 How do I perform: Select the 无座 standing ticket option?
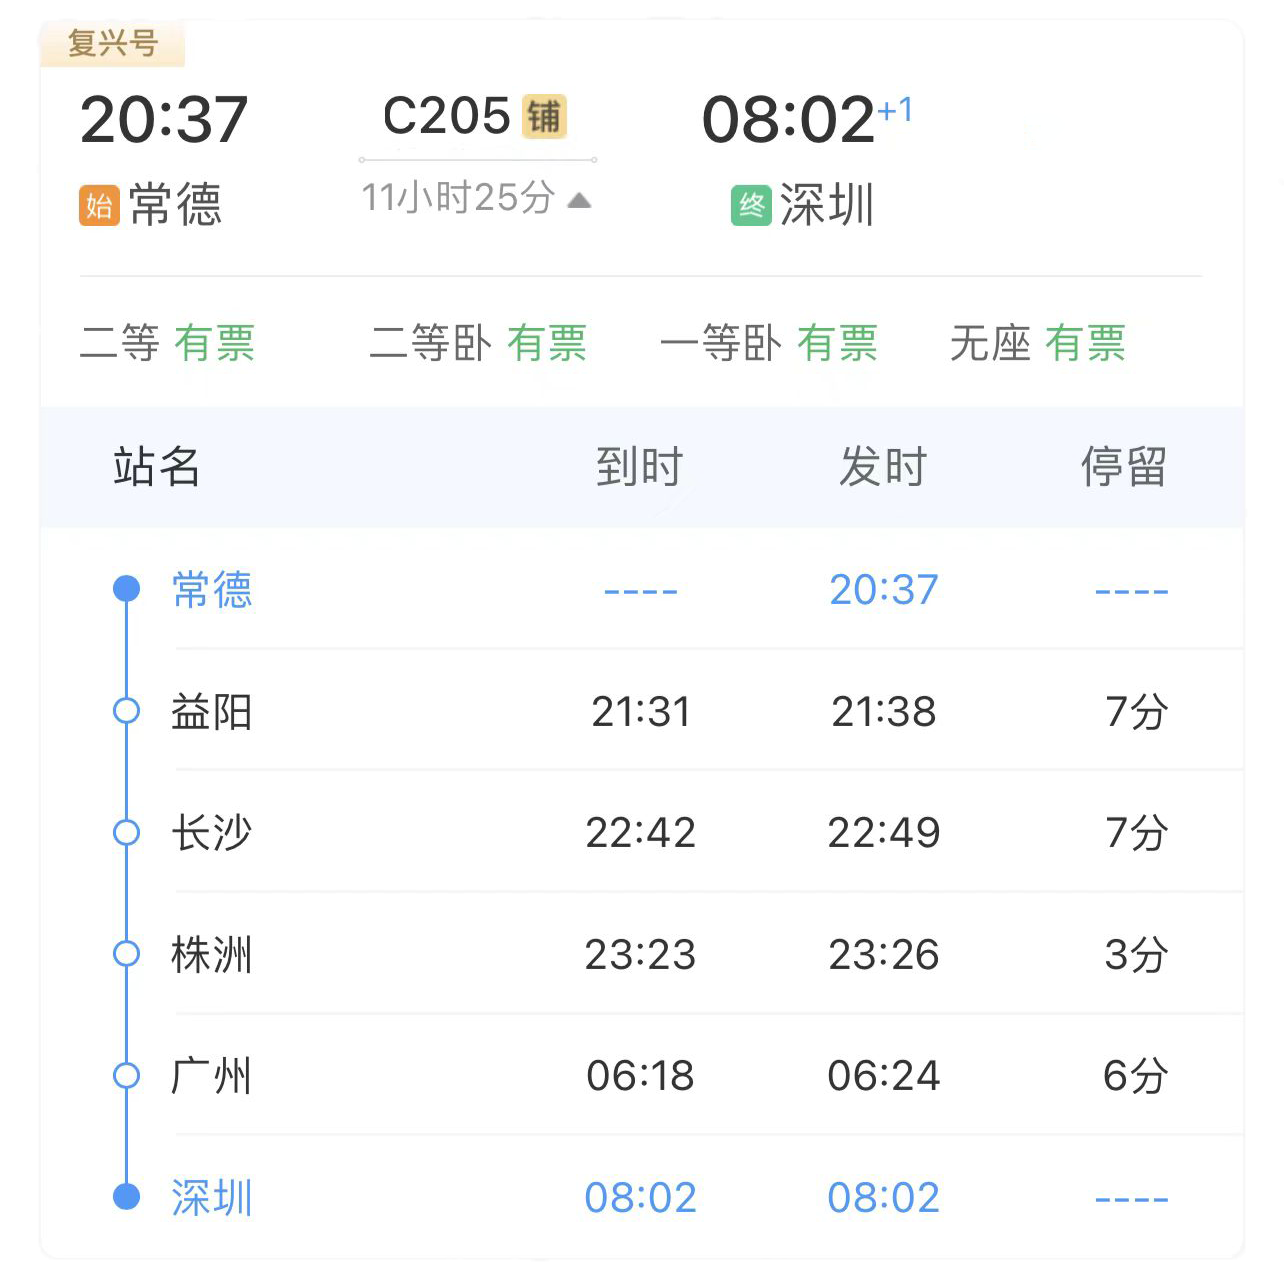coord(1038,343)
